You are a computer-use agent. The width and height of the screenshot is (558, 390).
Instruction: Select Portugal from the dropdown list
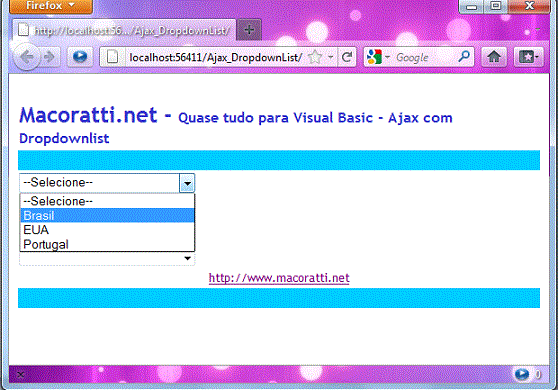107,244
